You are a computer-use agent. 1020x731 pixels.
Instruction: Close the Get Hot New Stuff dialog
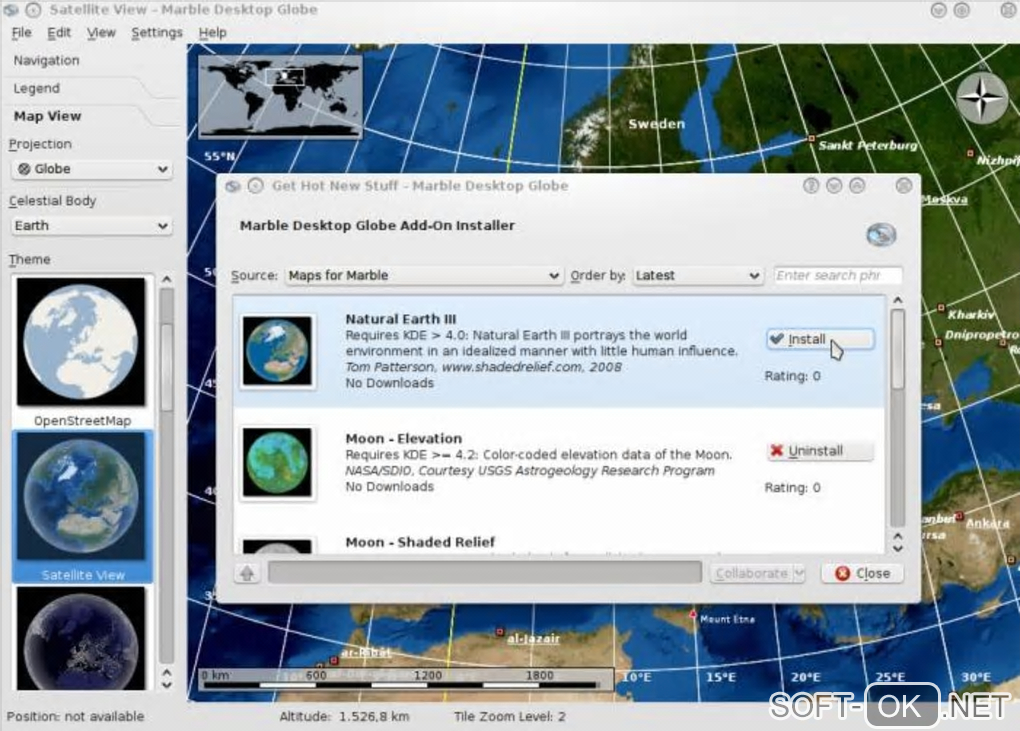[x=863, y=573]
